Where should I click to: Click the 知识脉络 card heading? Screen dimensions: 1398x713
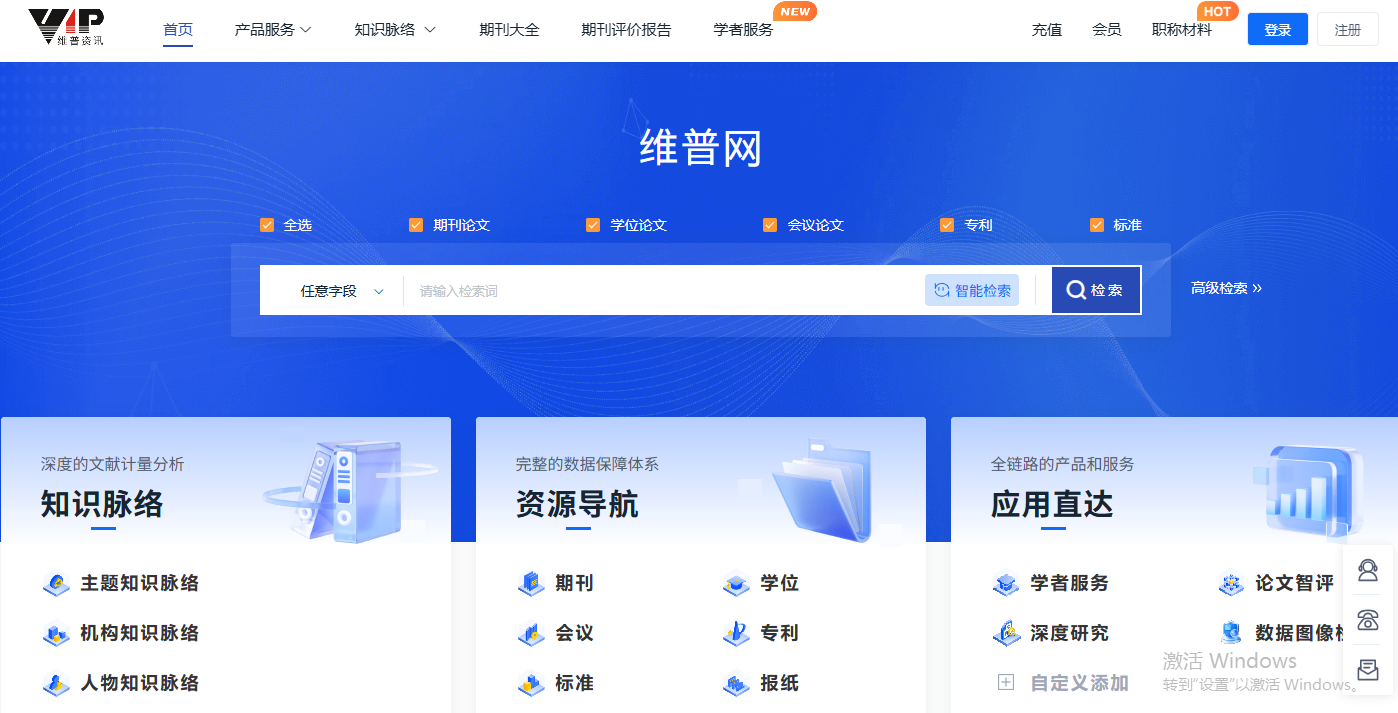[102, 504]
